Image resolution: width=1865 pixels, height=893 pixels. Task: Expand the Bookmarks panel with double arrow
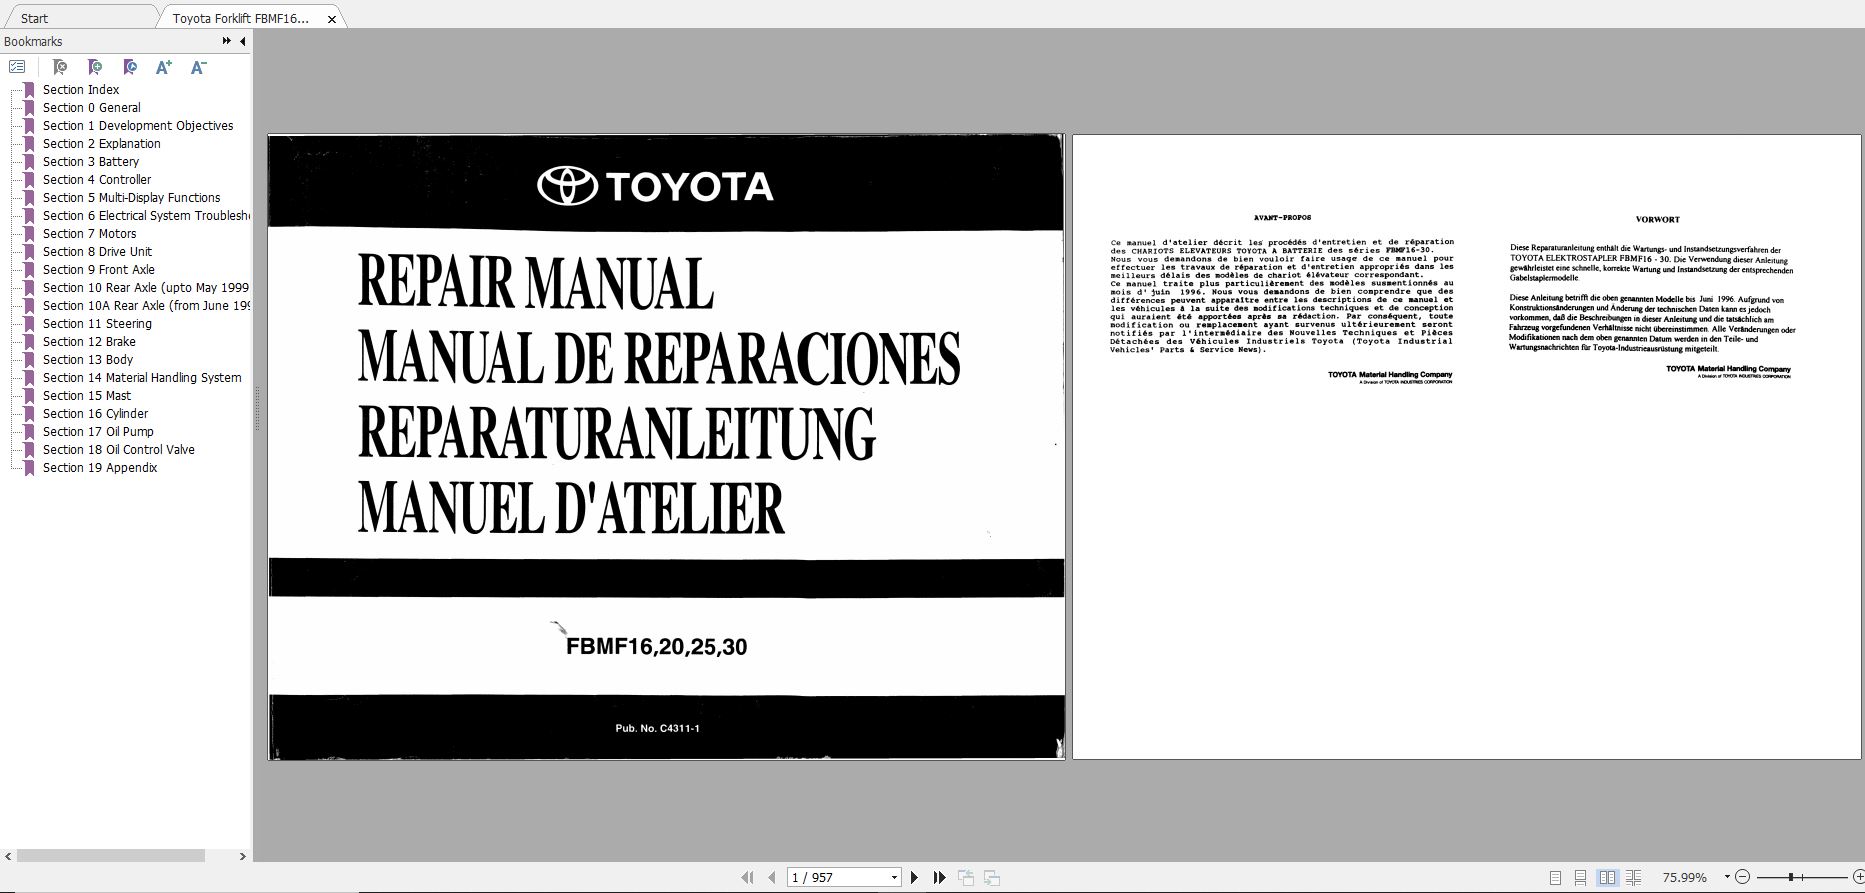pos(227,41)
